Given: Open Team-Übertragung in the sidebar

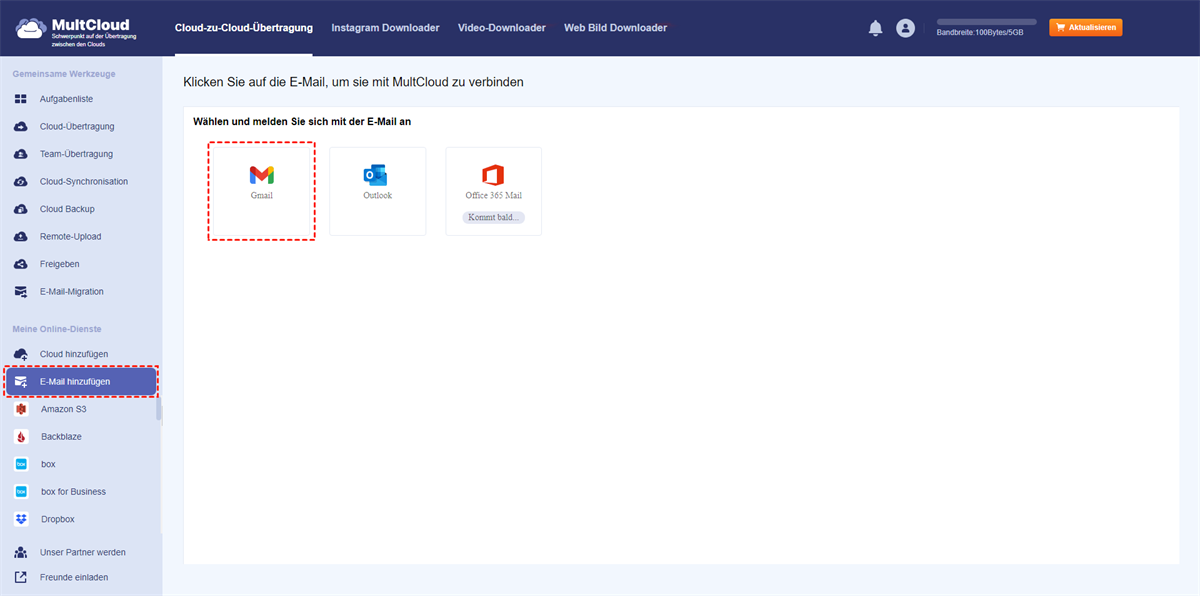Looking at the screenshot, I should (x=76, y=154).
